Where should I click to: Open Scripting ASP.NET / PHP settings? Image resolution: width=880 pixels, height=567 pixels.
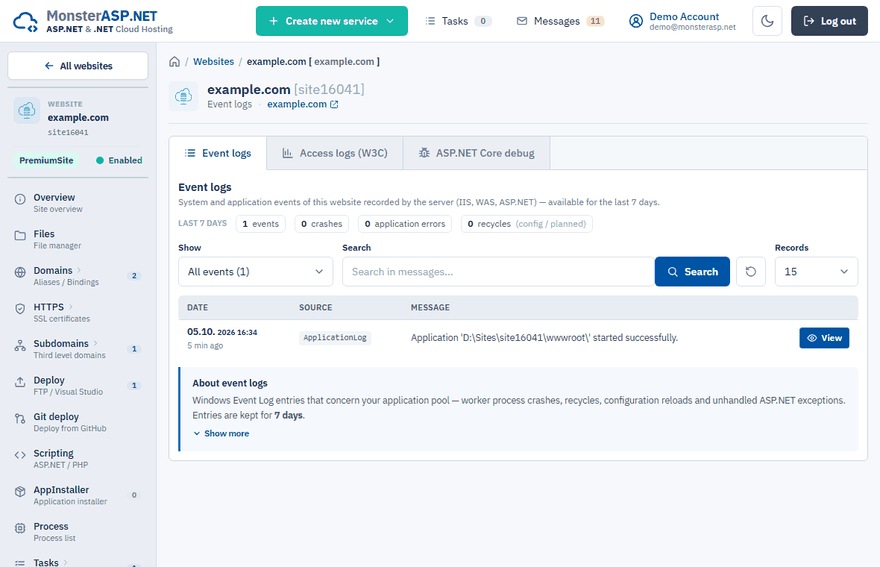[x=78, y=458]
